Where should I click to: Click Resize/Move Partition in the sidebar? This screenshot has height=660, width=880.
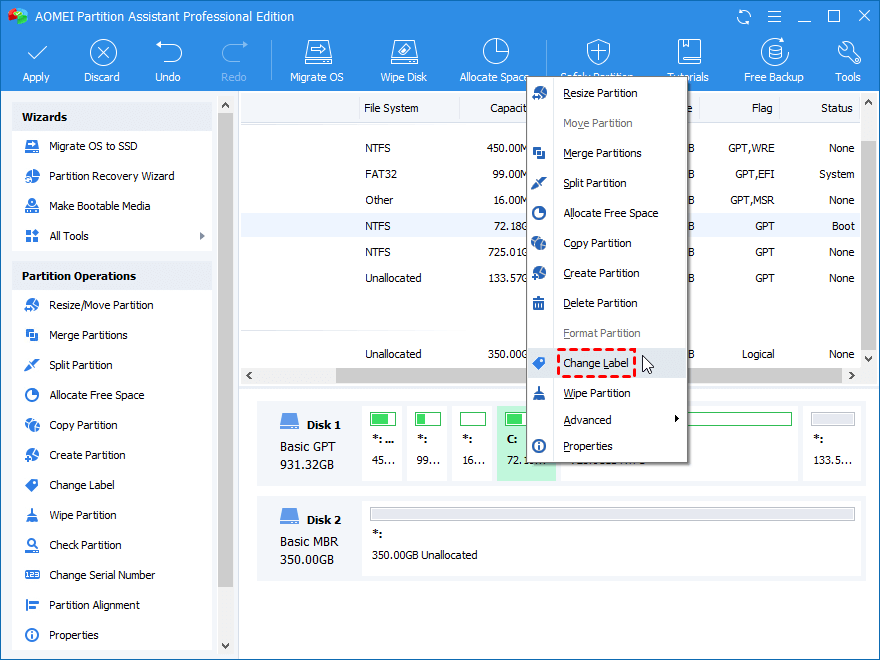[x=101, y=305]
